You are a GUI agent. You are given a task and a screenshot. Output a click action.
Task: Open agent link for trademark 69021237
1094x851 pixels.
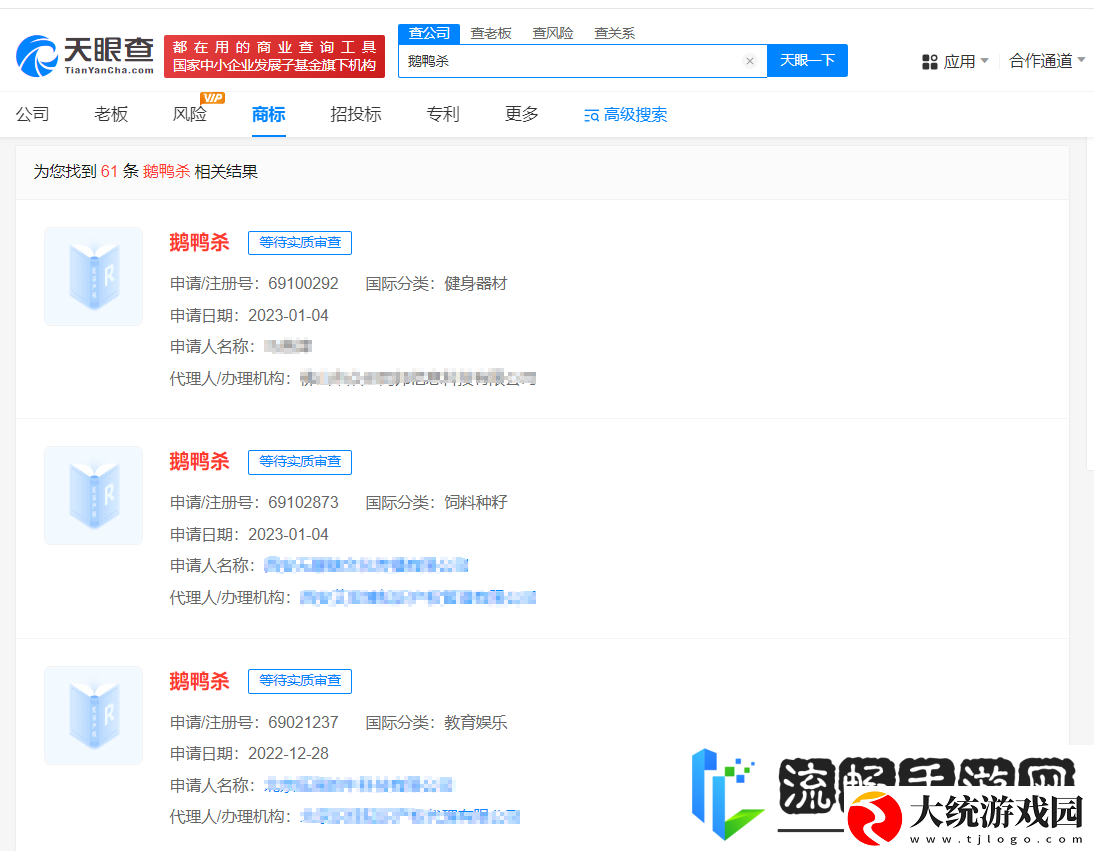tap(410, 816)
